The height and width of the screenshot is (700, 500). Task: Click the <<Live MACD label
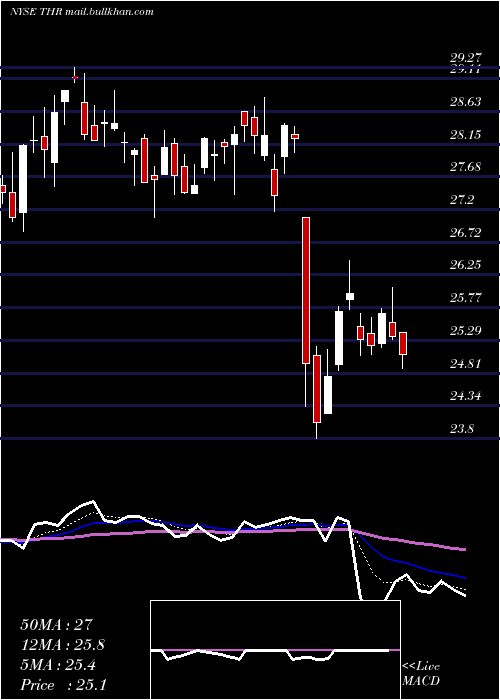(421, 673)
